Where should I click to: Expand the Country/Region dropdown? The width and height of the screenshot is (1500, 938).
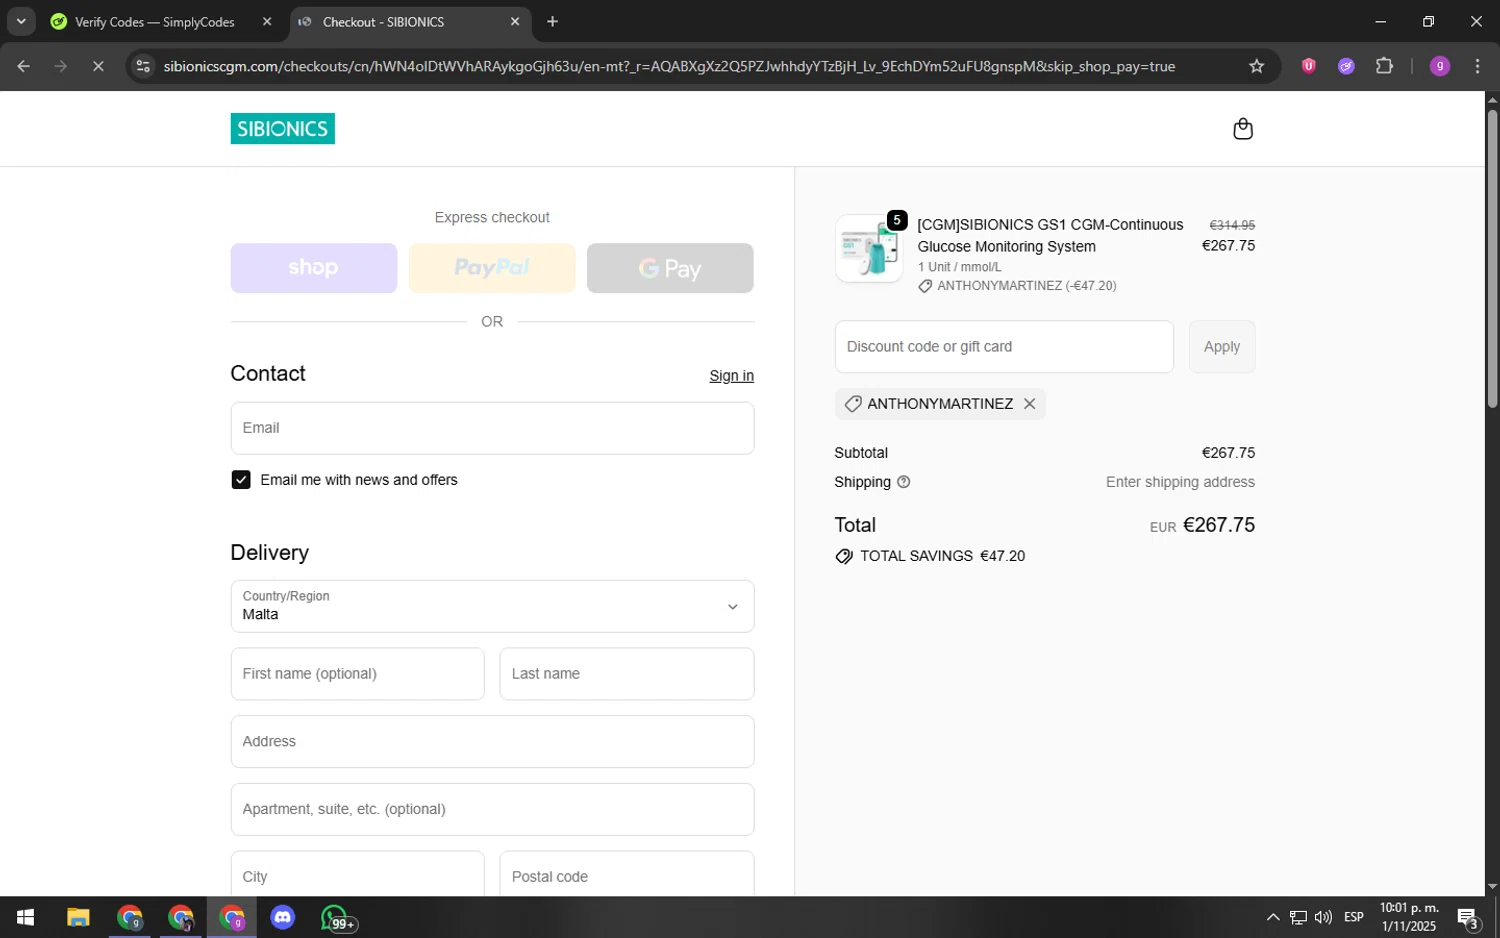492,606
